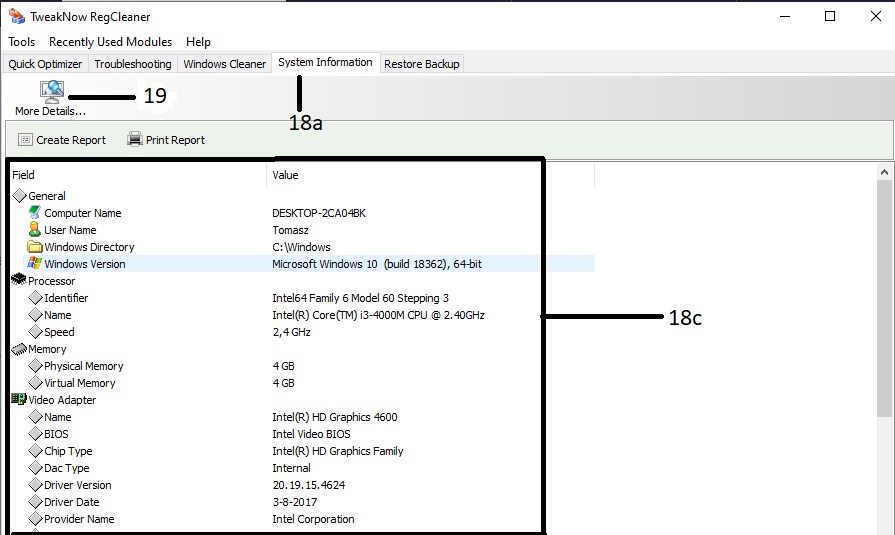Click the Physical Memory 4 GB value
895x535 pixels.
pyautogui.click(x=284, y=366)
